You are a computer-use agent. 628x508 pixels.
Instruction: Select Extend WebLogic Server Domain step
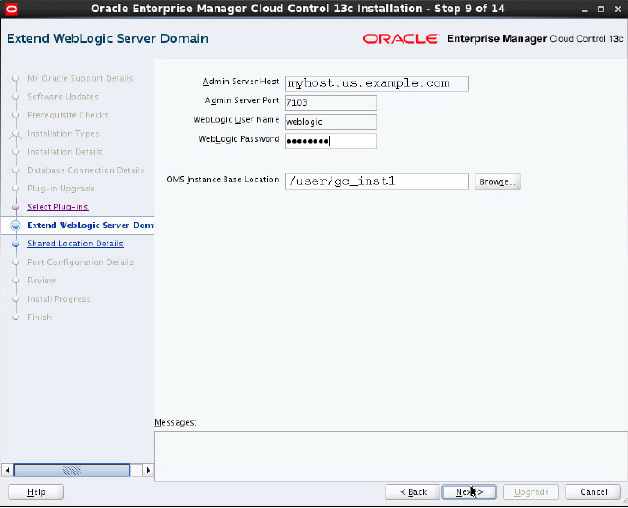click(x=90, y=225)
